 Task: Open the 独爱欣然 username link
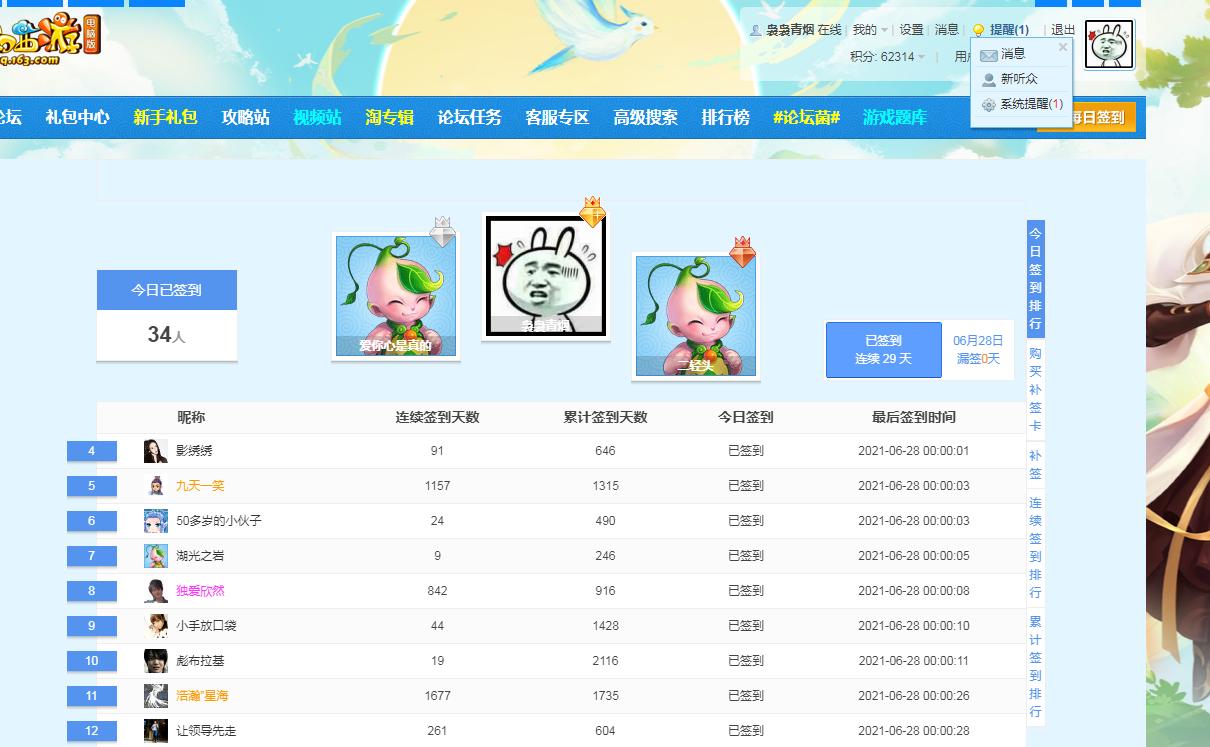coord(200,591)
